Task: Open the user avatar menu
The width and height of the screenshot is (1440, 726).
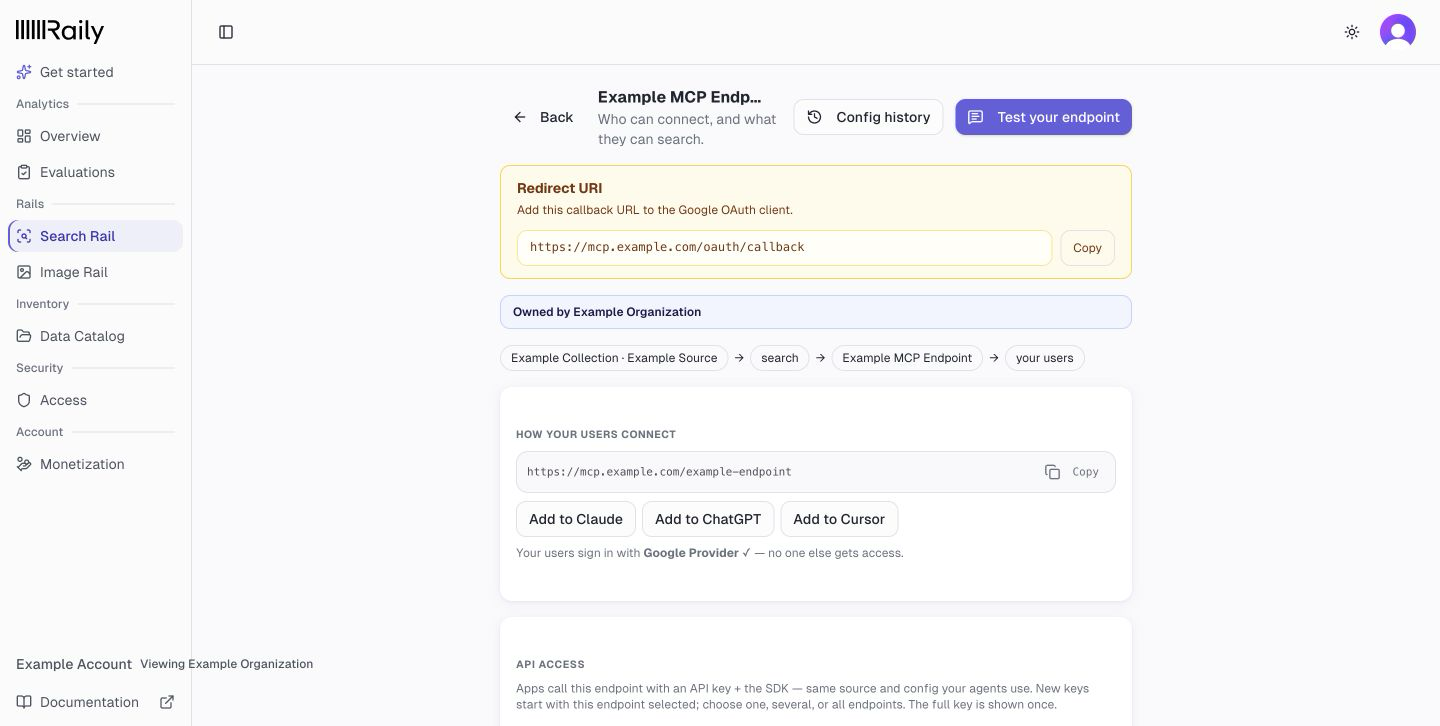Action: coord(1398,32)
